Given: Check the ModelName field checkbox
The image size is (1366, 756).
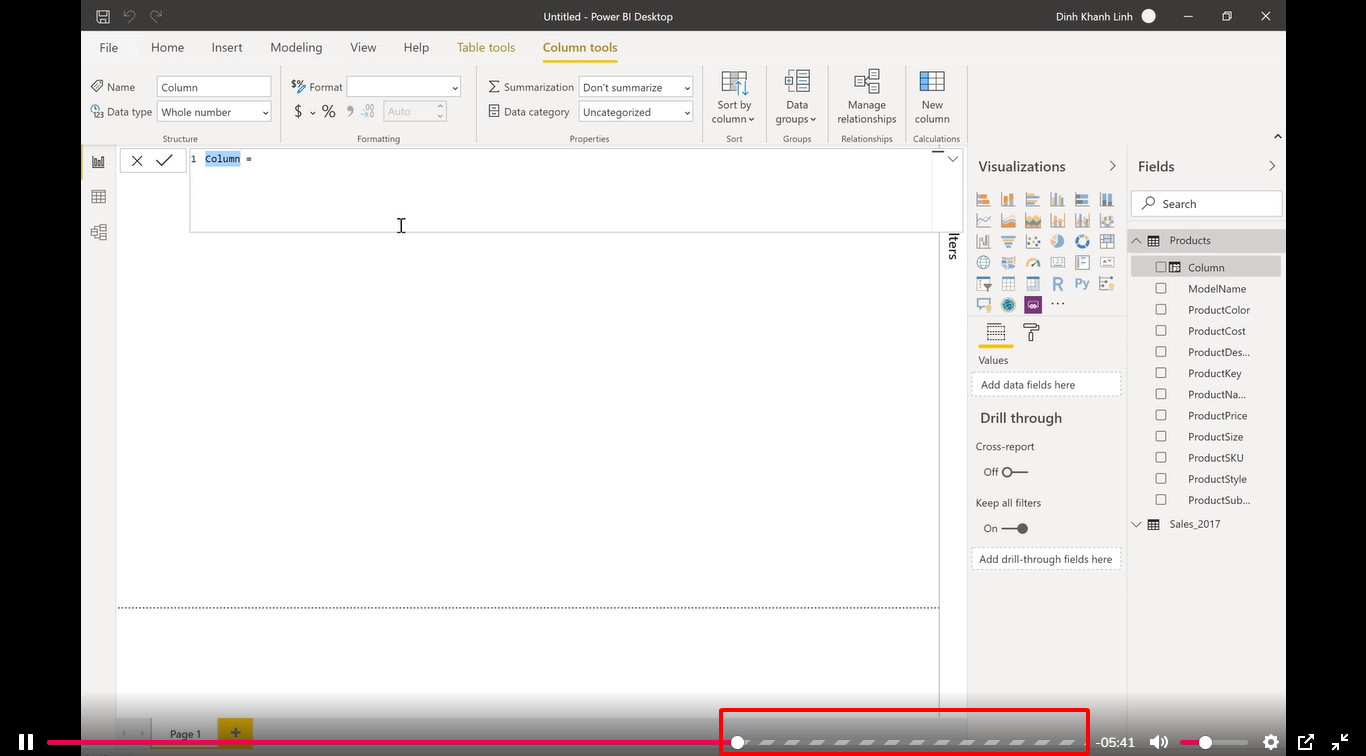Looking at the screenshot, I should [x=1161, y=288].
